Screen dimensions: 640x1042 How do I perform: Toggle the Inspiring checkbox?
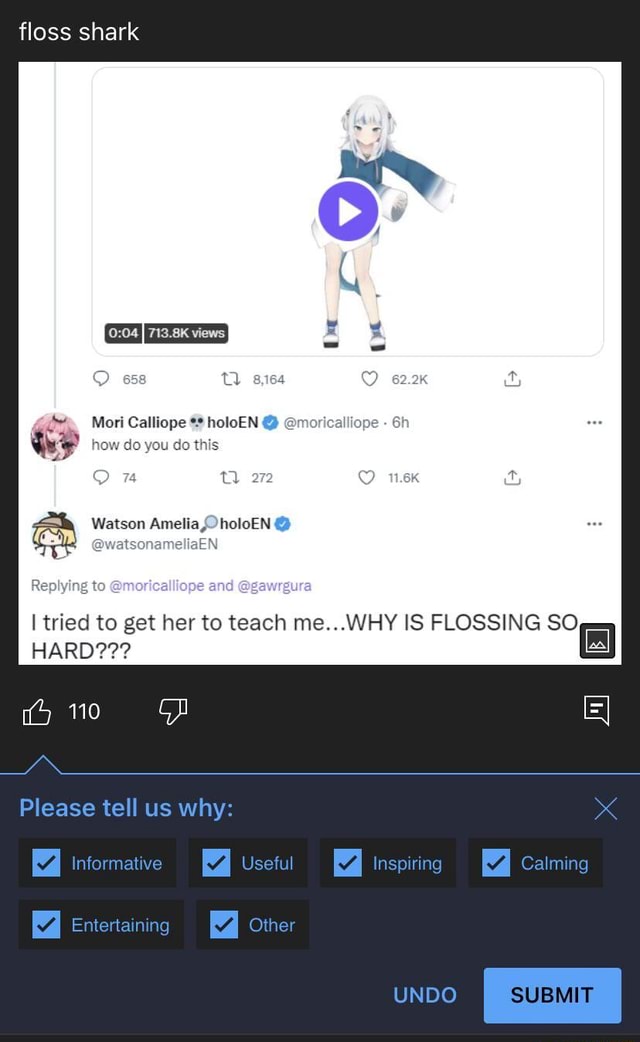pyautogui.click(x=347, y=863)
